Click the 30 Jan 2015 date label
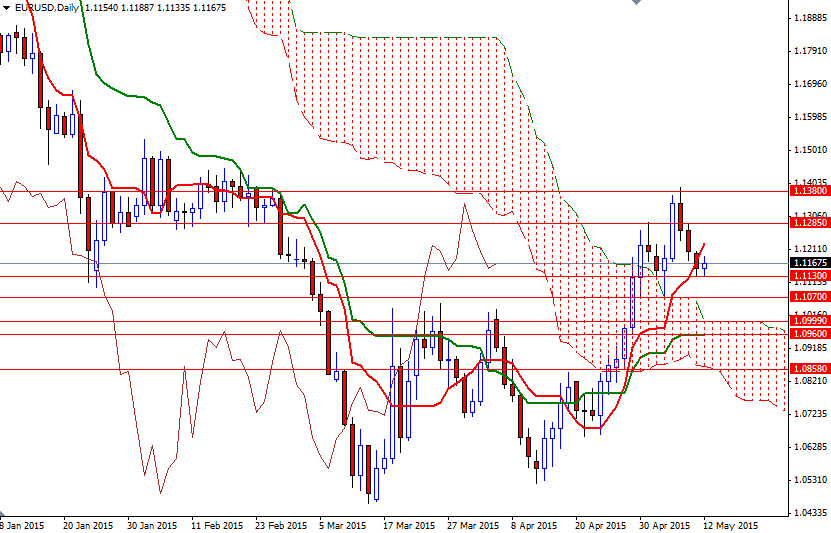The height and width of the screenshot is (533, 831). click(152, 526)
